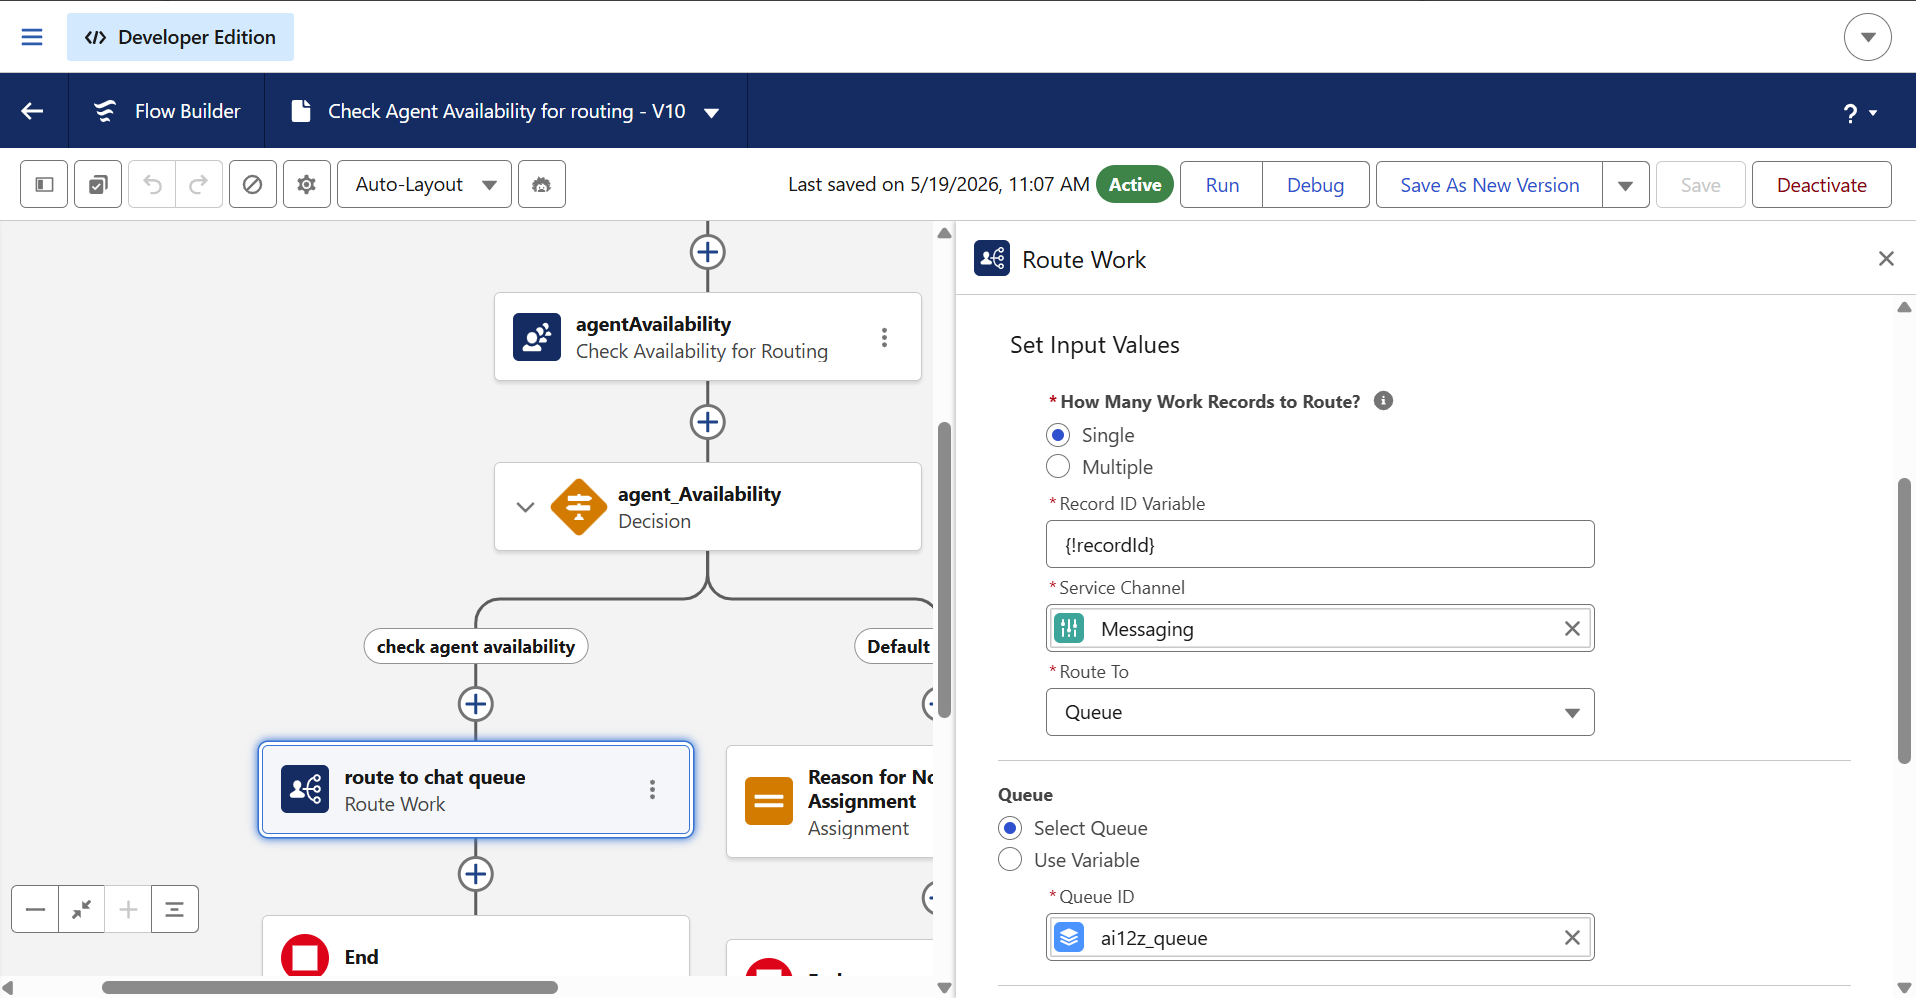Go back using the left arrow
This screenshot has width=1916, height=998.
click(33, 111)
